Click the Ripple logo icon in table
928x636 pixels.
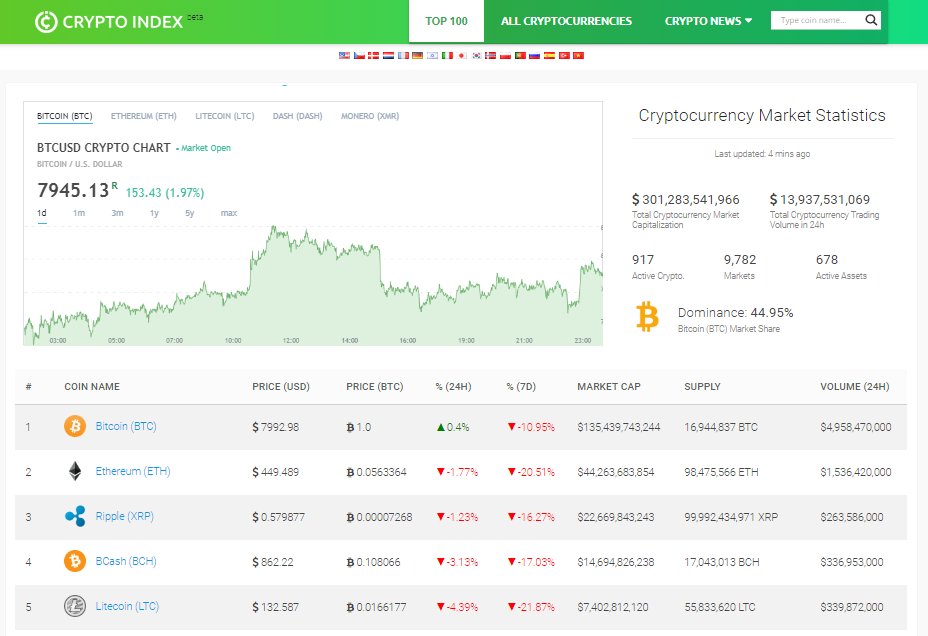pos(75,516)
